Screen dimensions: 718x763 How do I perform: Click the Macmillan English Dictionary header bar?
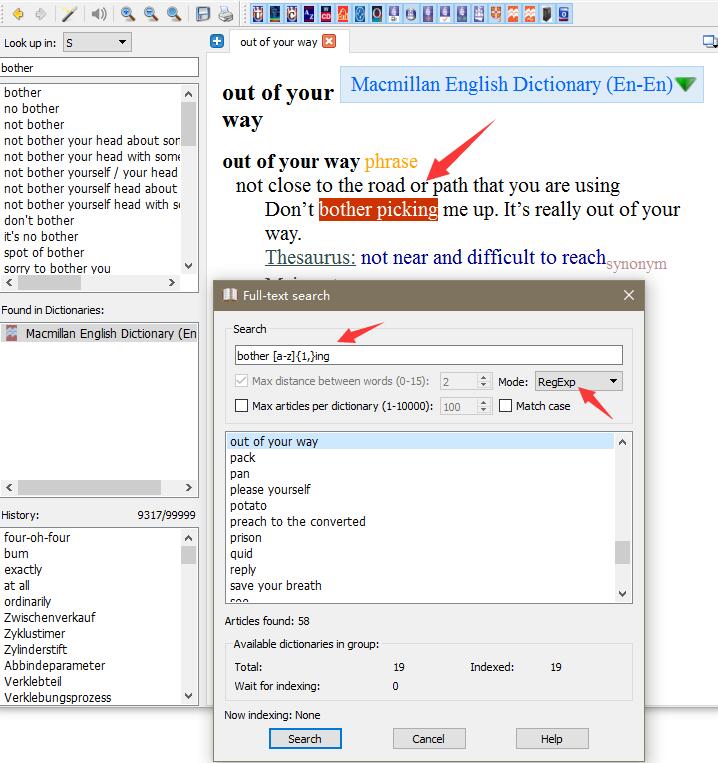point(521,84)
